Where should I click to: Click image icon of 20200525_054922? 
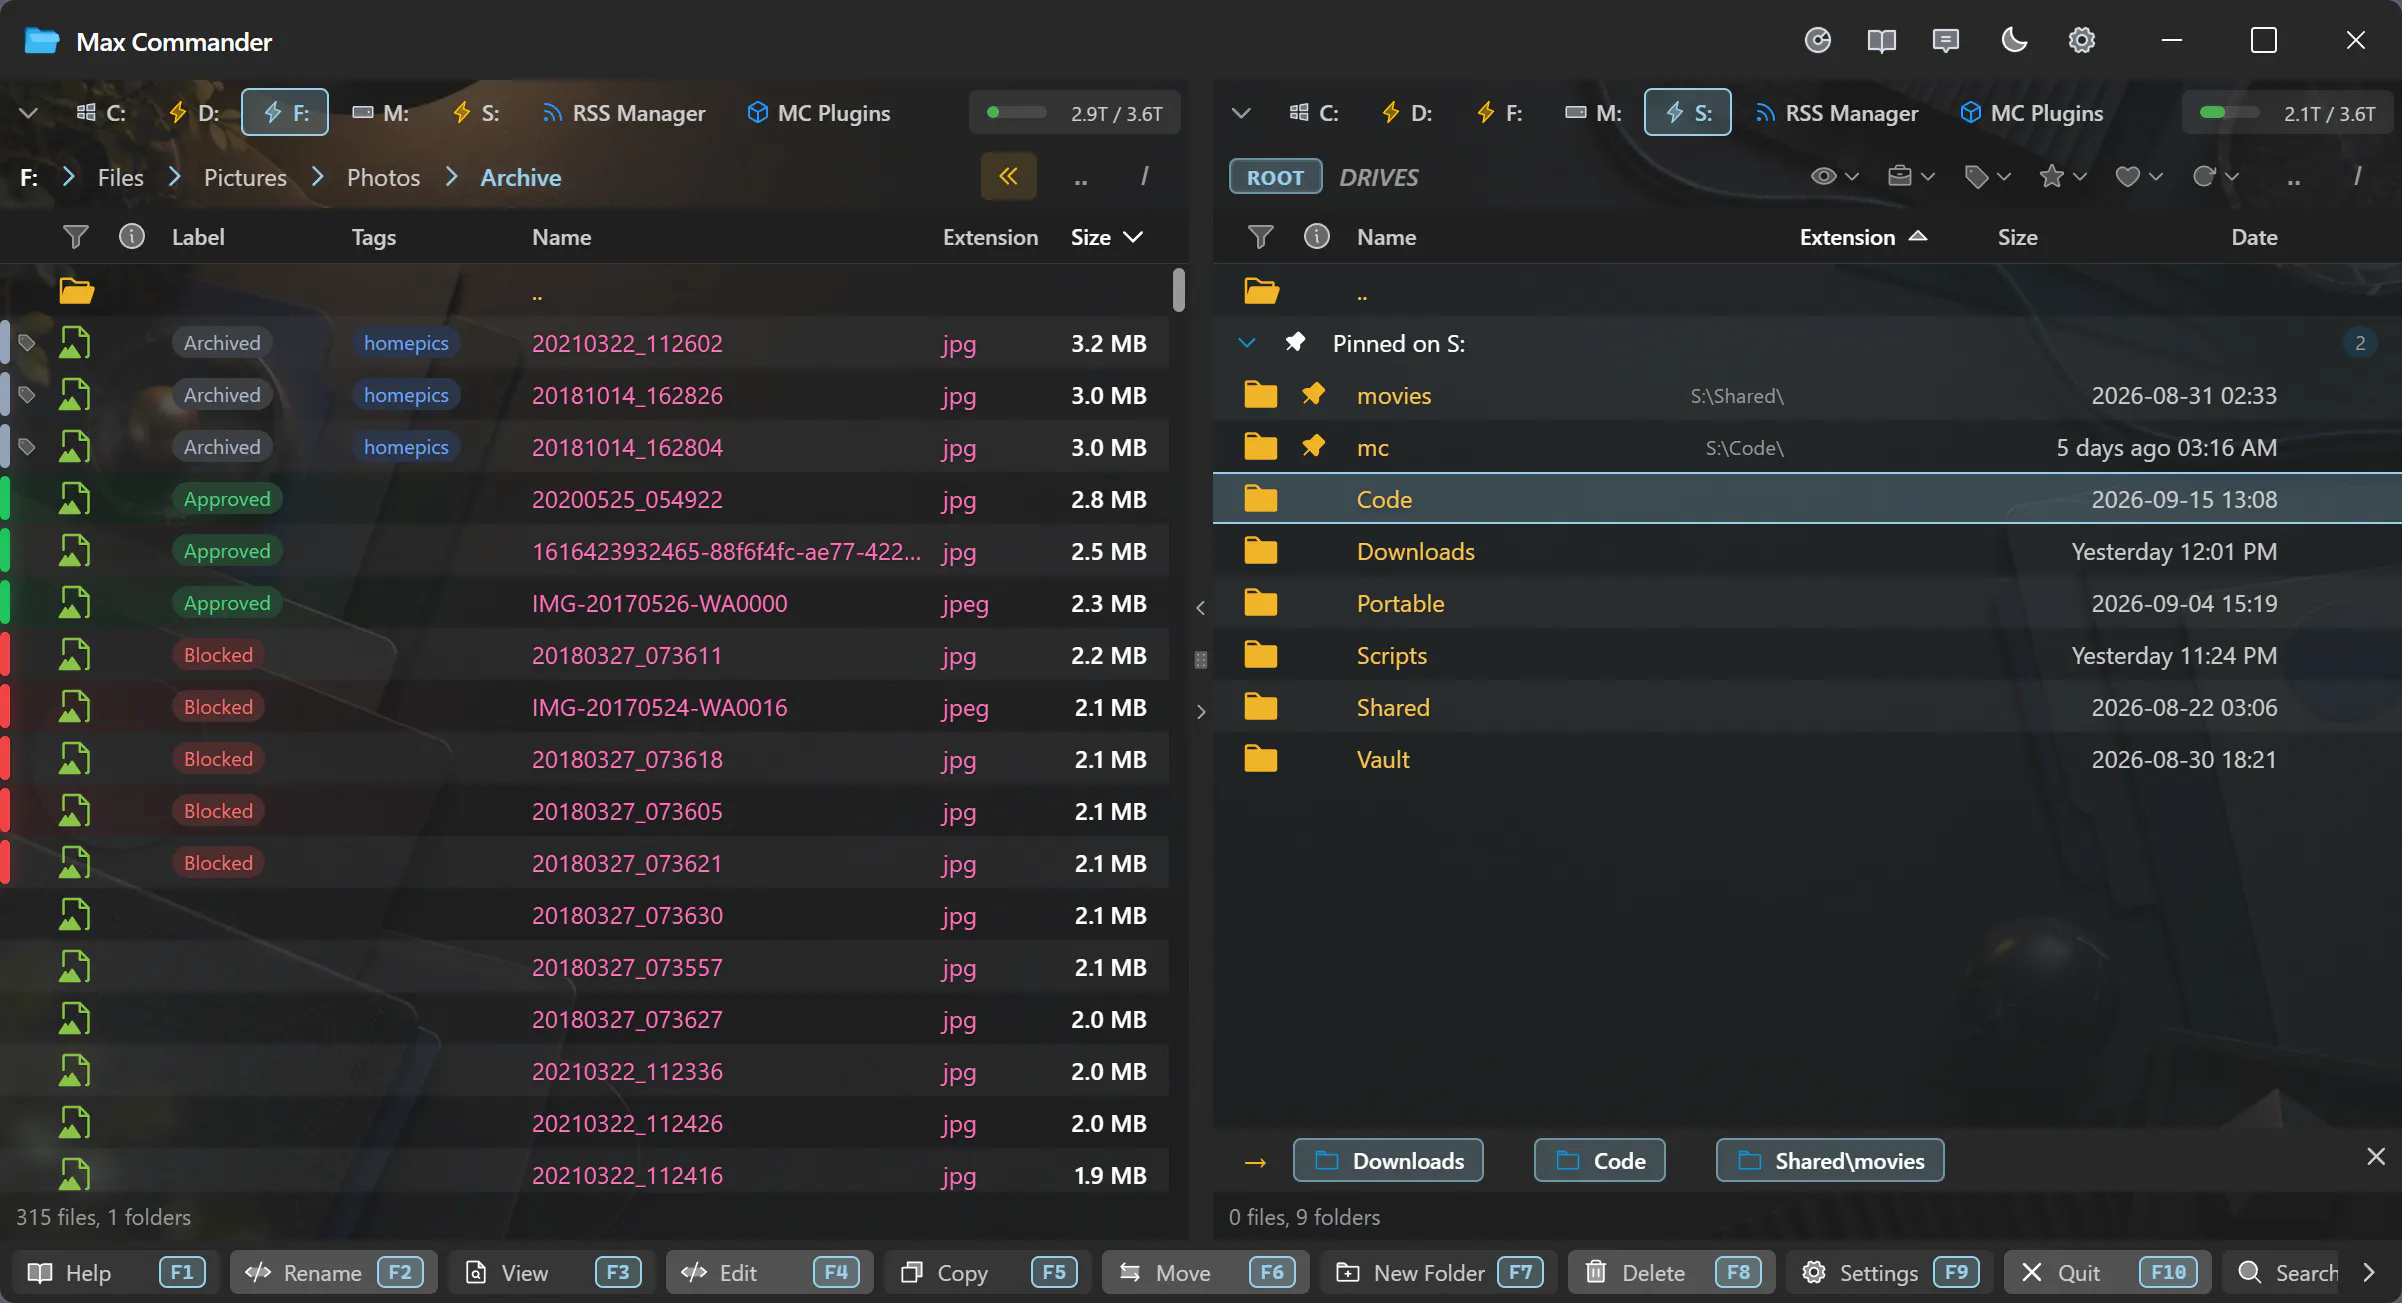(x=74, y=498)
